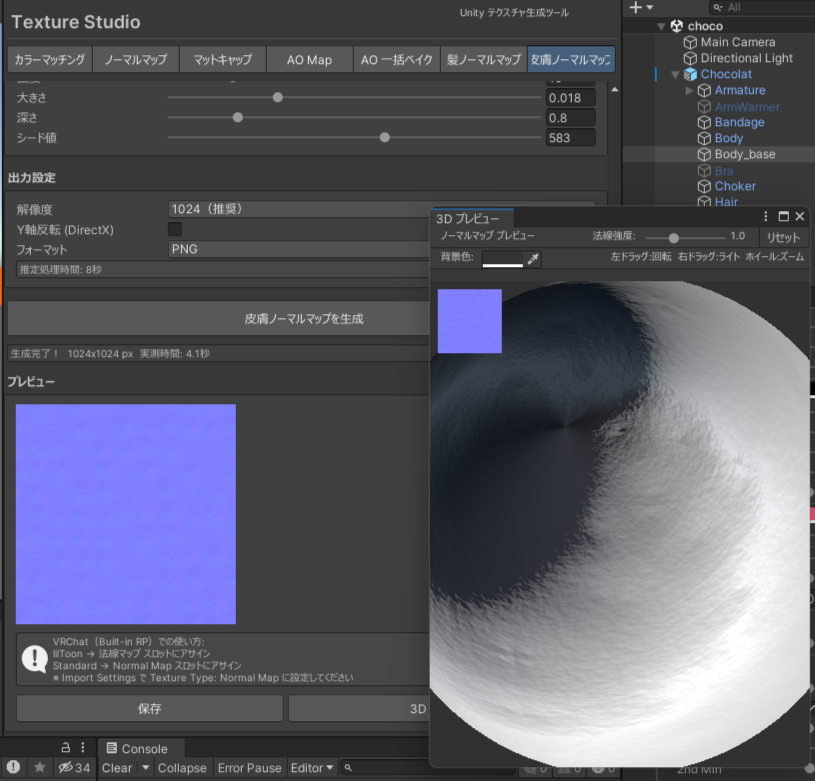
Task: Click the 保存 save button
Action: [x=150, y=708]
